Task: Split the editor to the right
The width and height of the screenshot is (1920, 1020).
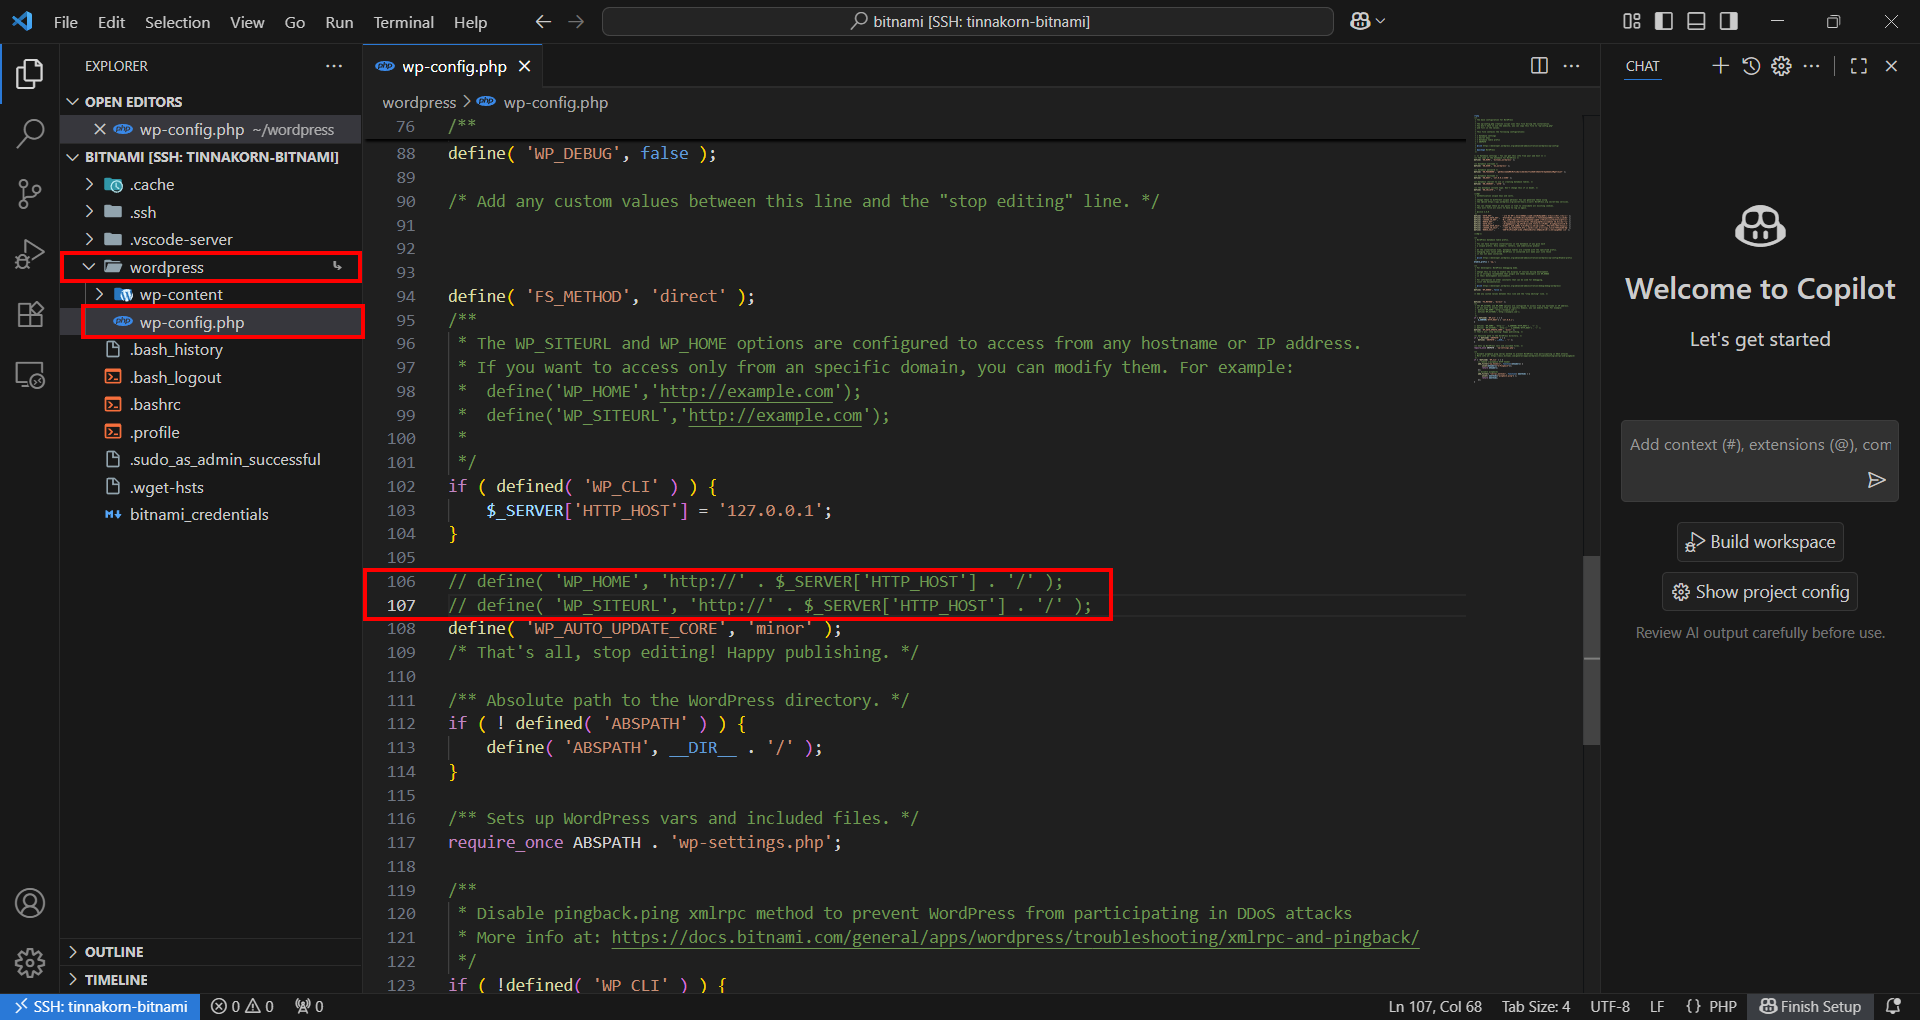Action: point(1539,66)
